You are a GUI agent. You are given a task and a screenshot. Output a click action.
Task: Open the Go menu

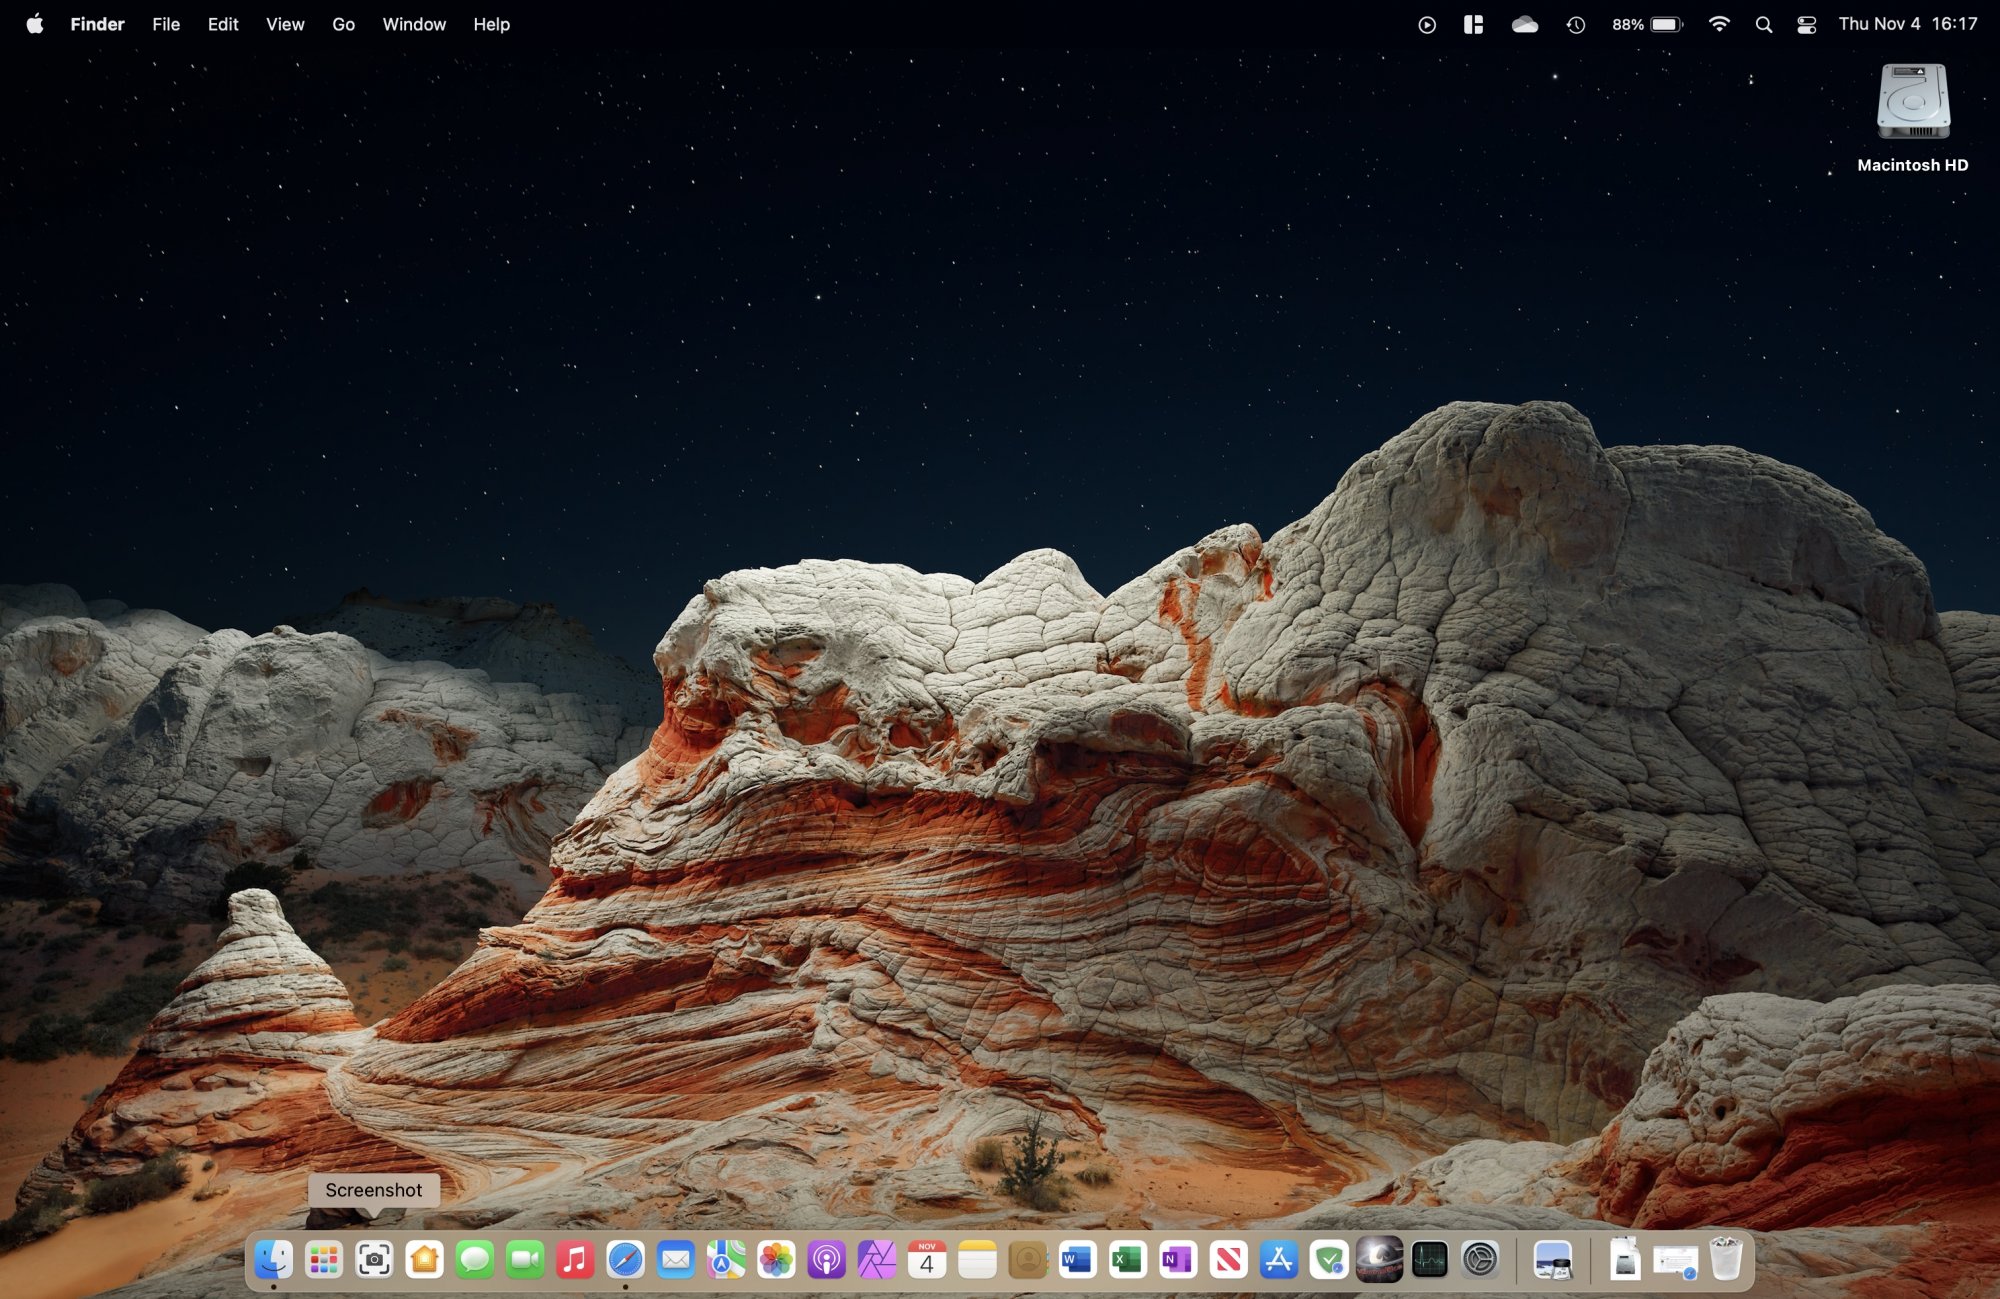(343, 24)
